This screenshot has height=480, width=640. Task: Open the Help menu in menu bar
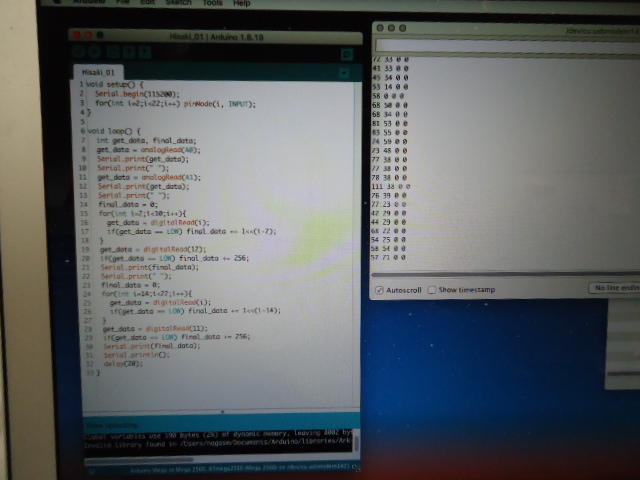coord(242,3)
